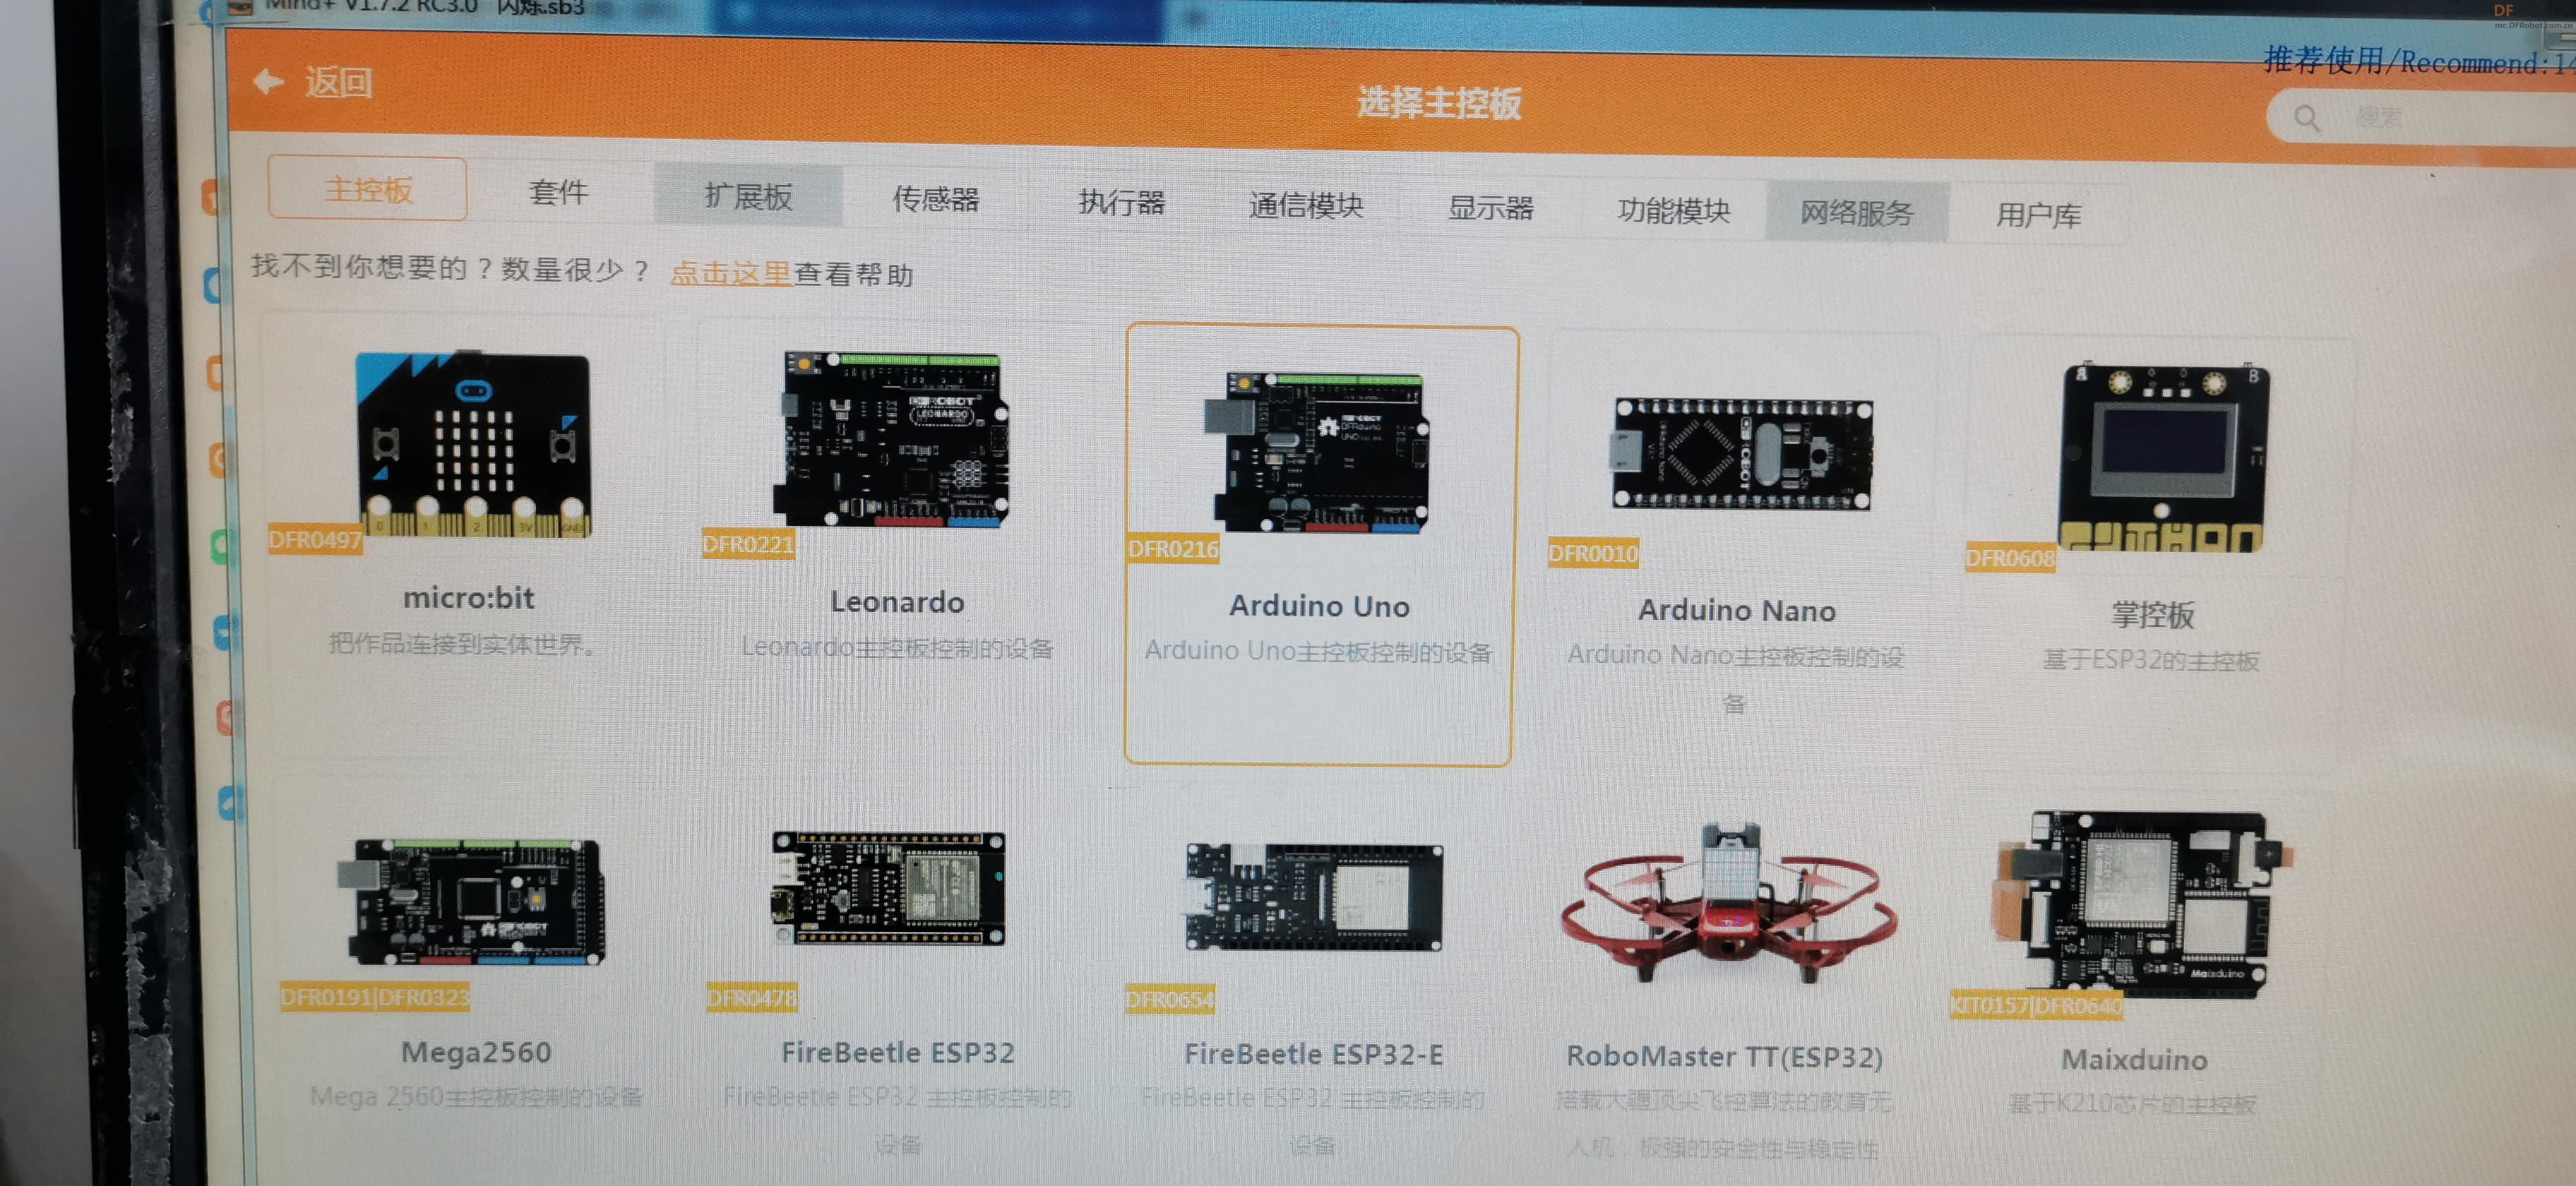Click the Arduino Uno主控板控制的设备 description
Screen dimensions: 2576x1186
click(1318, 652)
